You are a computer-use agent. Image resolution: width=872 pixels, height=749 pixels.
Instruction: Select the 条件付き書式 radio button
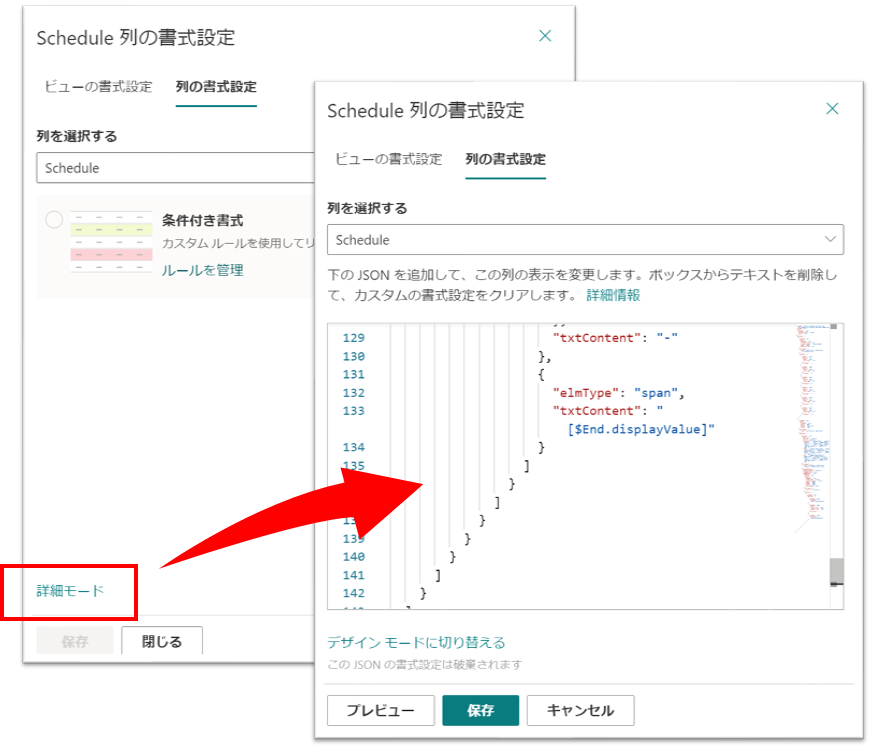(x=54, y=220)
